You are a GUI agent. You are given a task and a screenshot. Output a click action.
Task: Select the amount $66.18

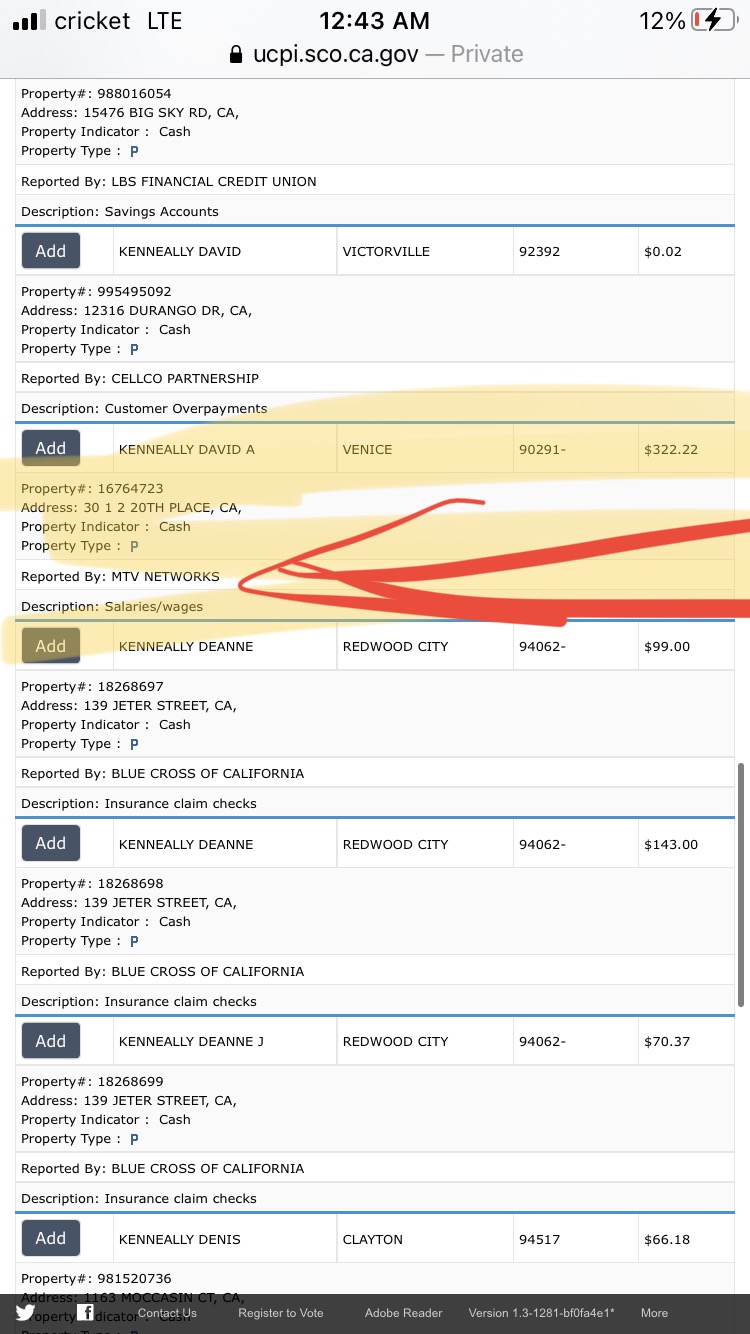pos(667,1240)
